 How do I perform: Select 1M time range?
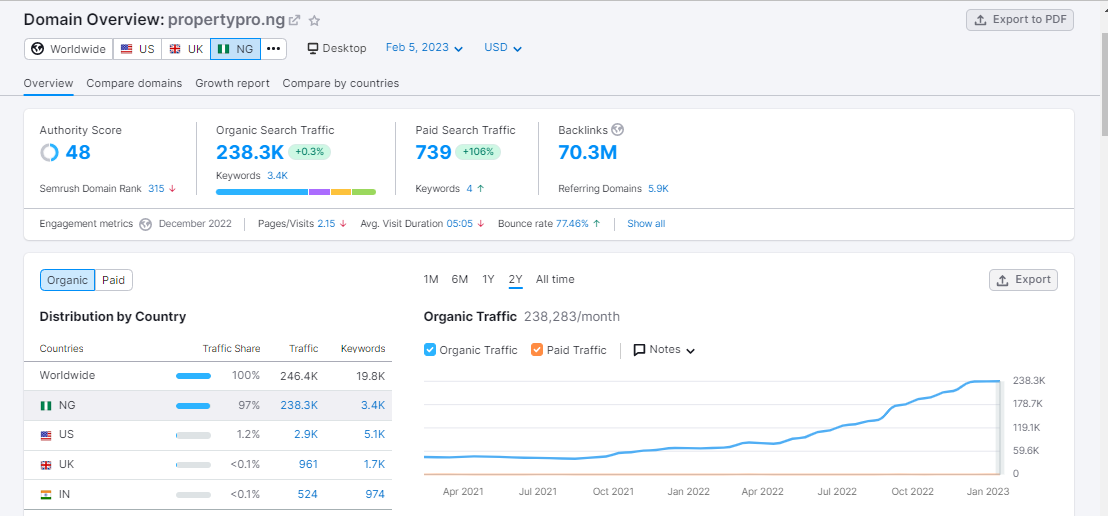(x=431, y=279)
